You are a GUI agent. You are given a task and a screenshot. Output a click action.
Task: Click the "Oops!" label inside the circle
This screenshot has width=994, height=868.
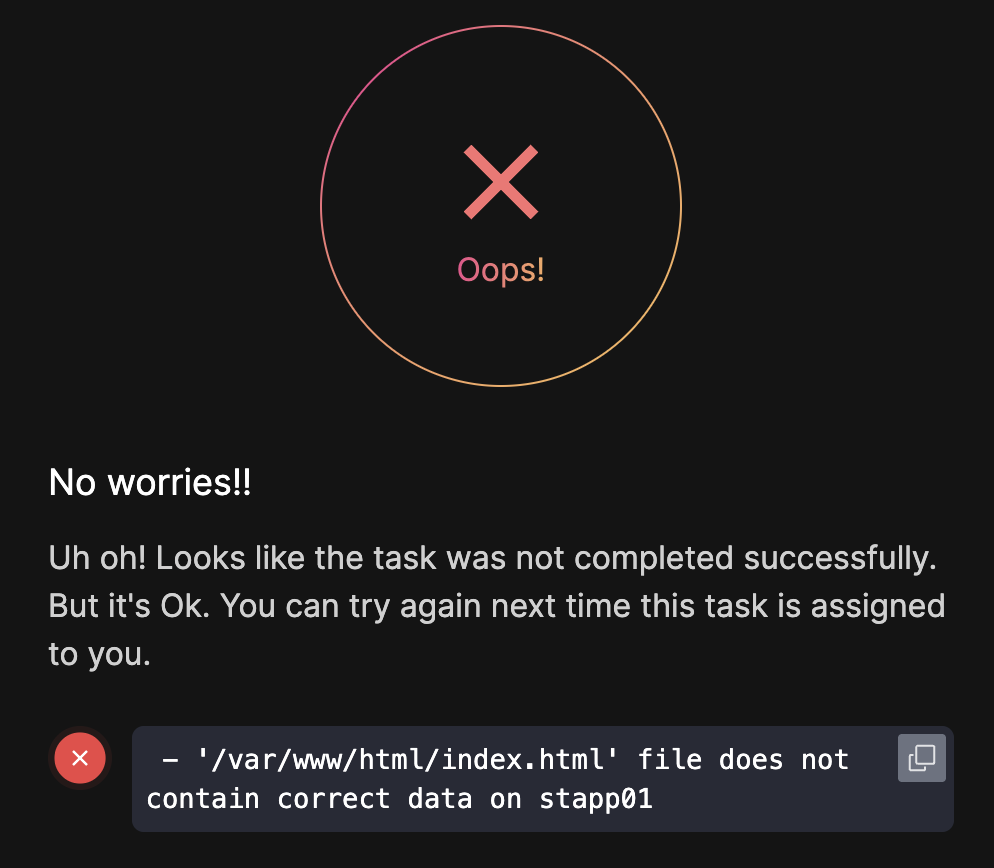click(501, 270)
